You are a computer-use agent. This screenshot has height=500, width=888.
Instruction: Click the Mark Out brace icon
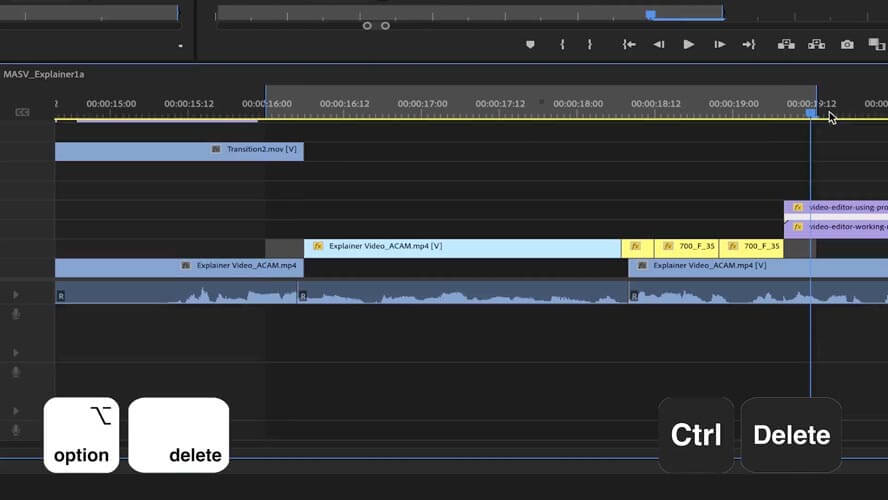(x=590, y=44)
